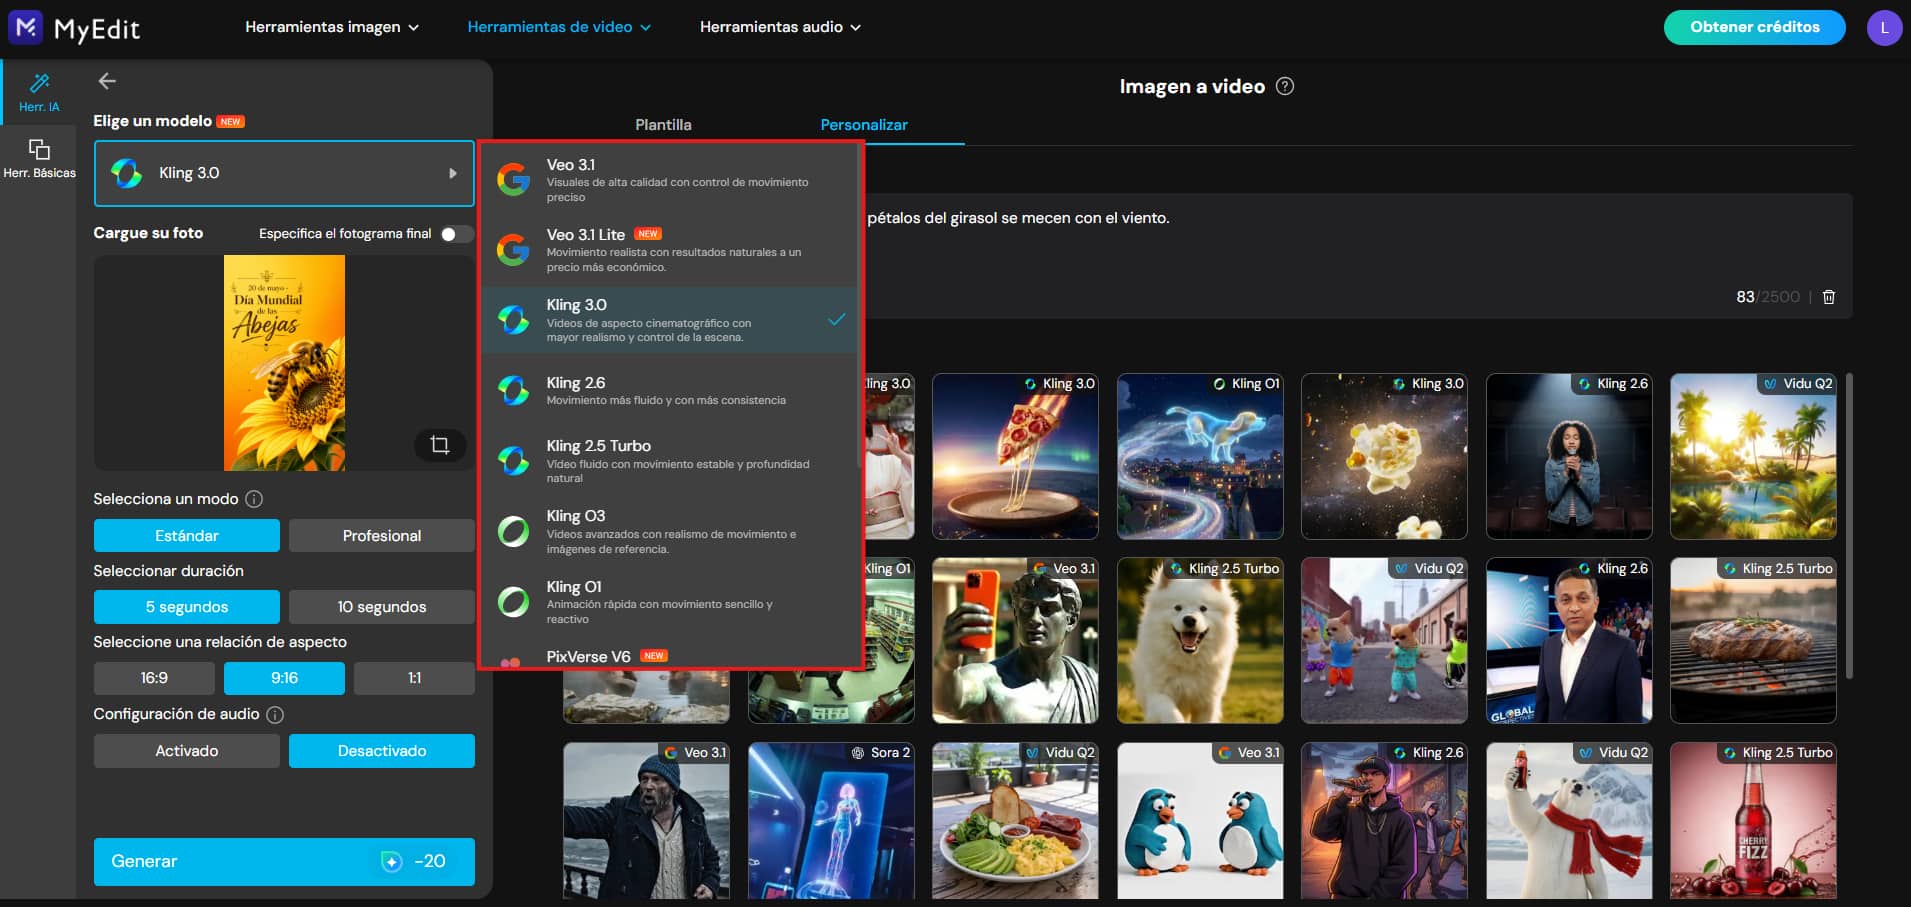
Task: Click Kling 2.6 model icon in list
Action: coord(514,390)
